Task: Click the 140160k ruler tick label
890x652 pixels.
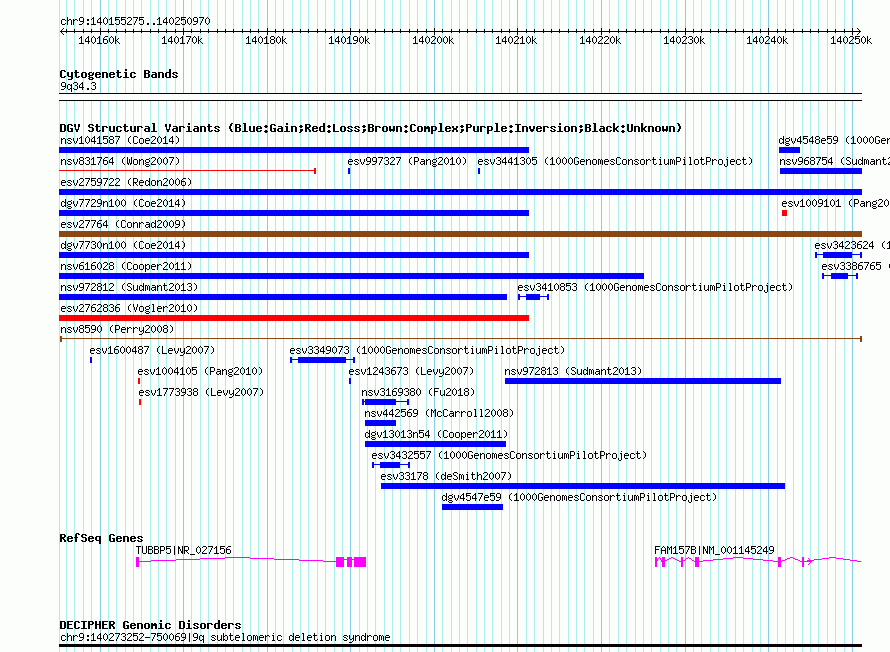Action: point(99,40)
